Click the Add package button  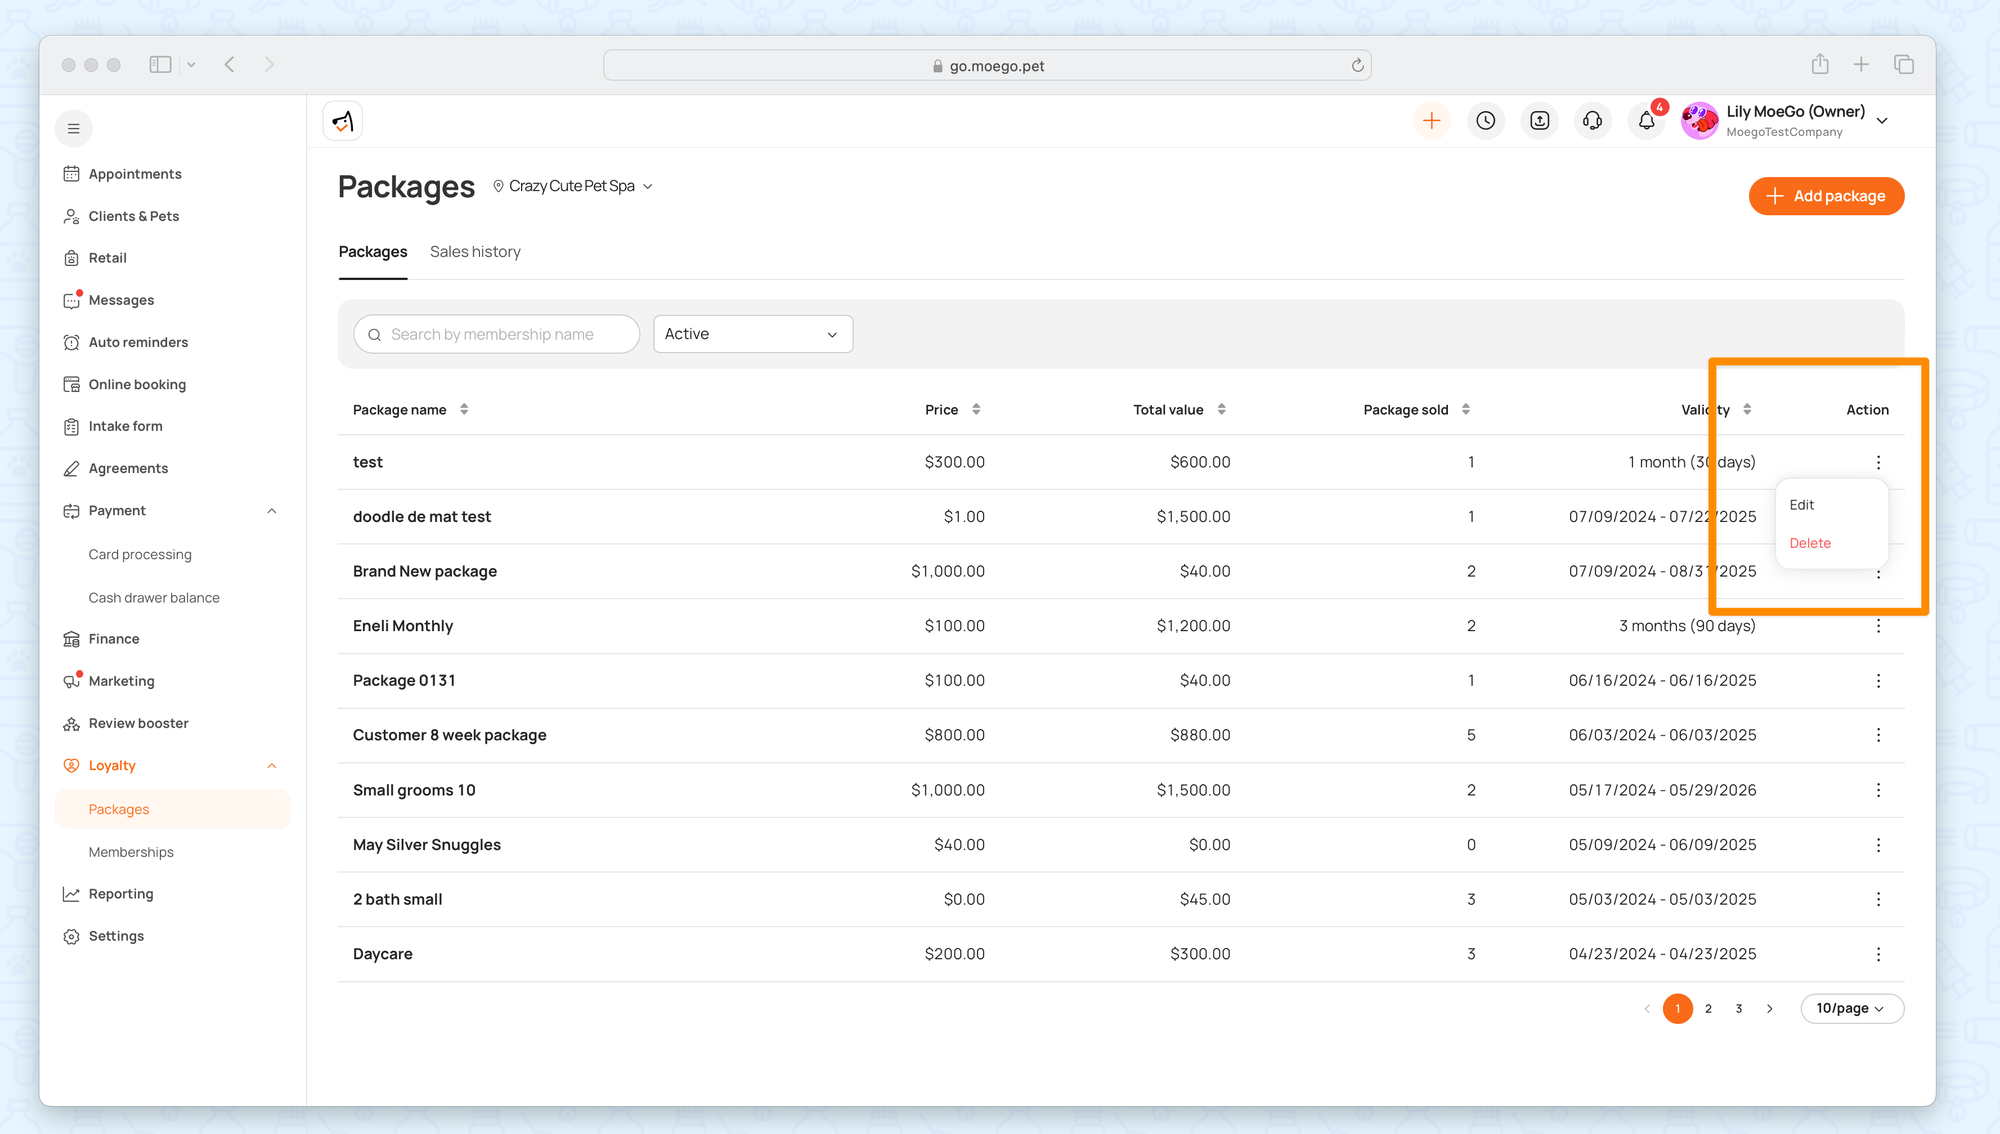pos(1826,196)
